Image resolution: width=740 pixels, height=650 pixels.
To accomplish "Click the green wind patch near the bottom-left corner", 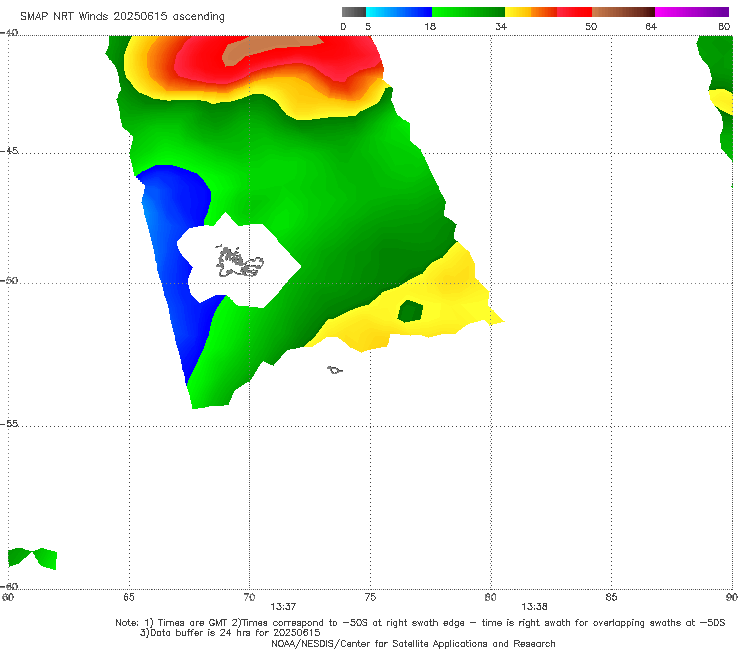I will point(33,558).
